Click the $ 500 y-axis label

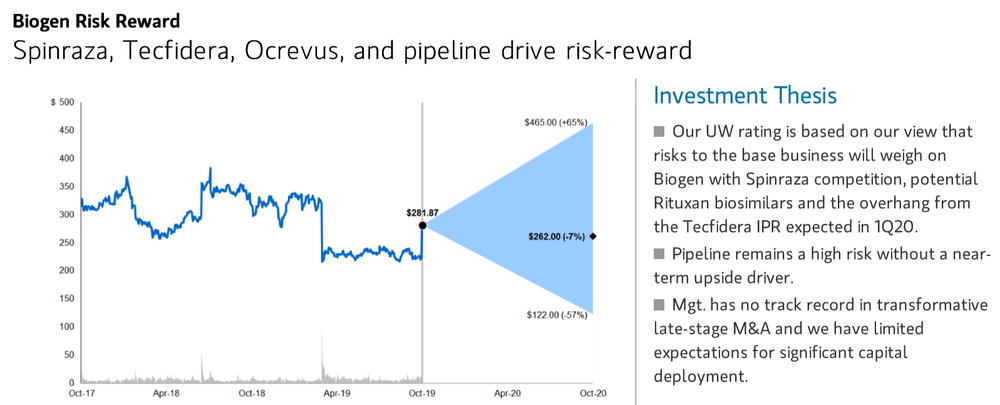click(62, 102)
